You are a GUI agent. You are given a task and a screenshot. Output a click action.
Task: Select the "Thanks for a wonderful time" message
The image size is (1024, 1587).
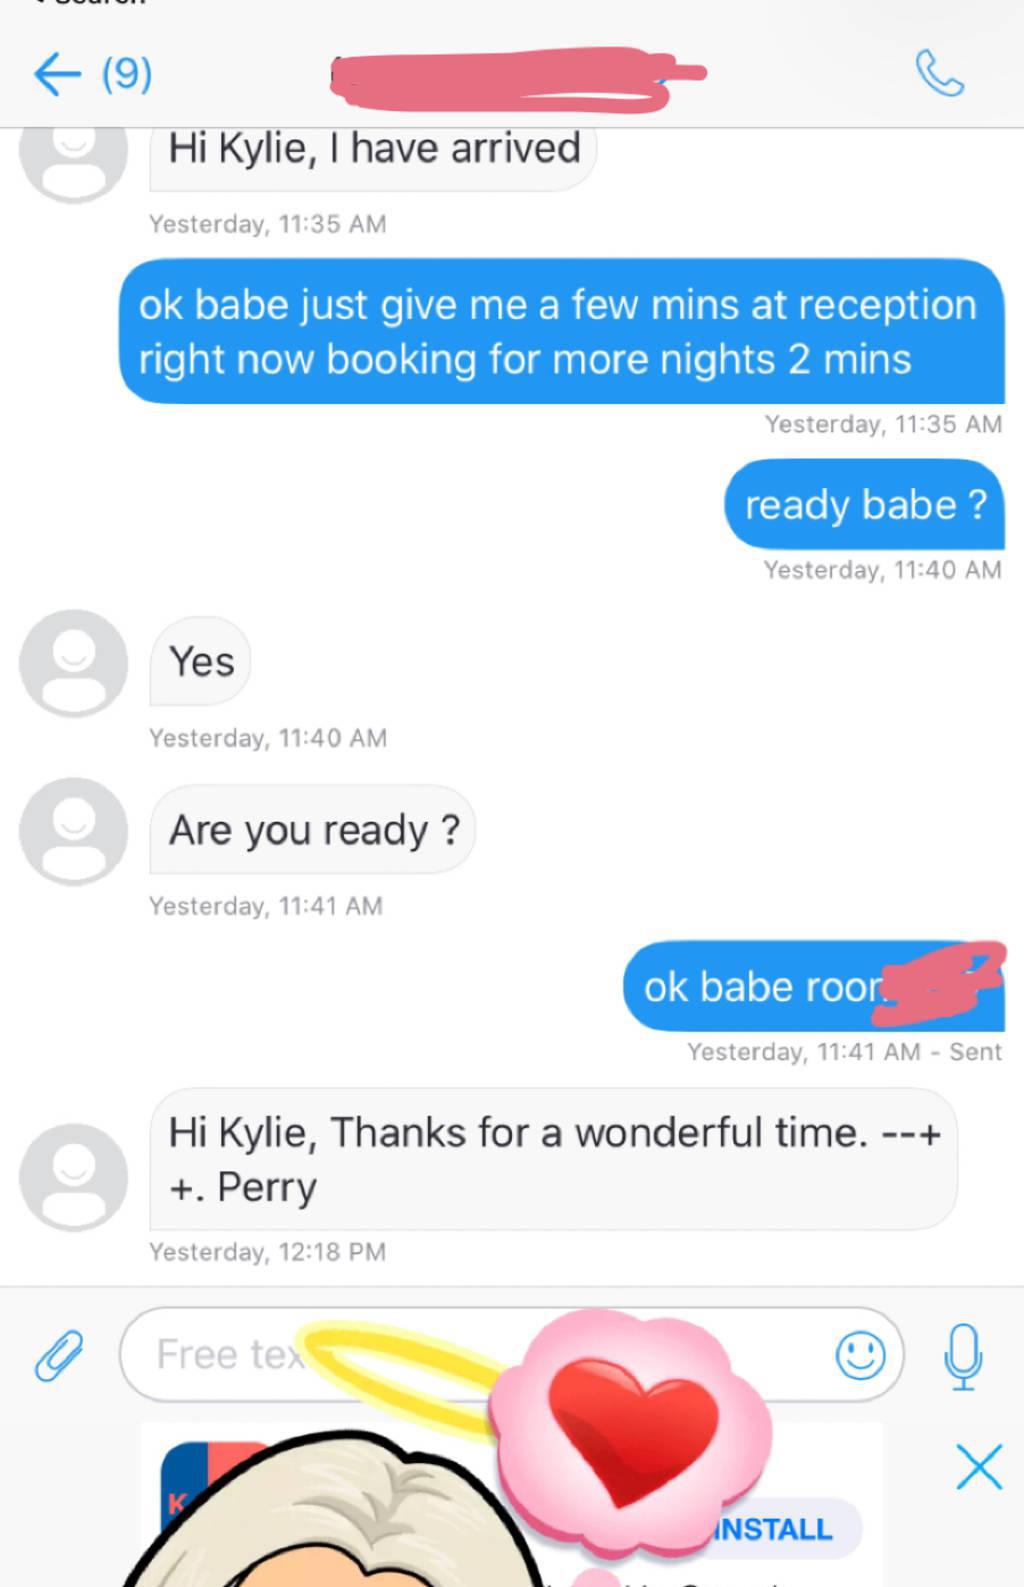tap(553, 1159)
